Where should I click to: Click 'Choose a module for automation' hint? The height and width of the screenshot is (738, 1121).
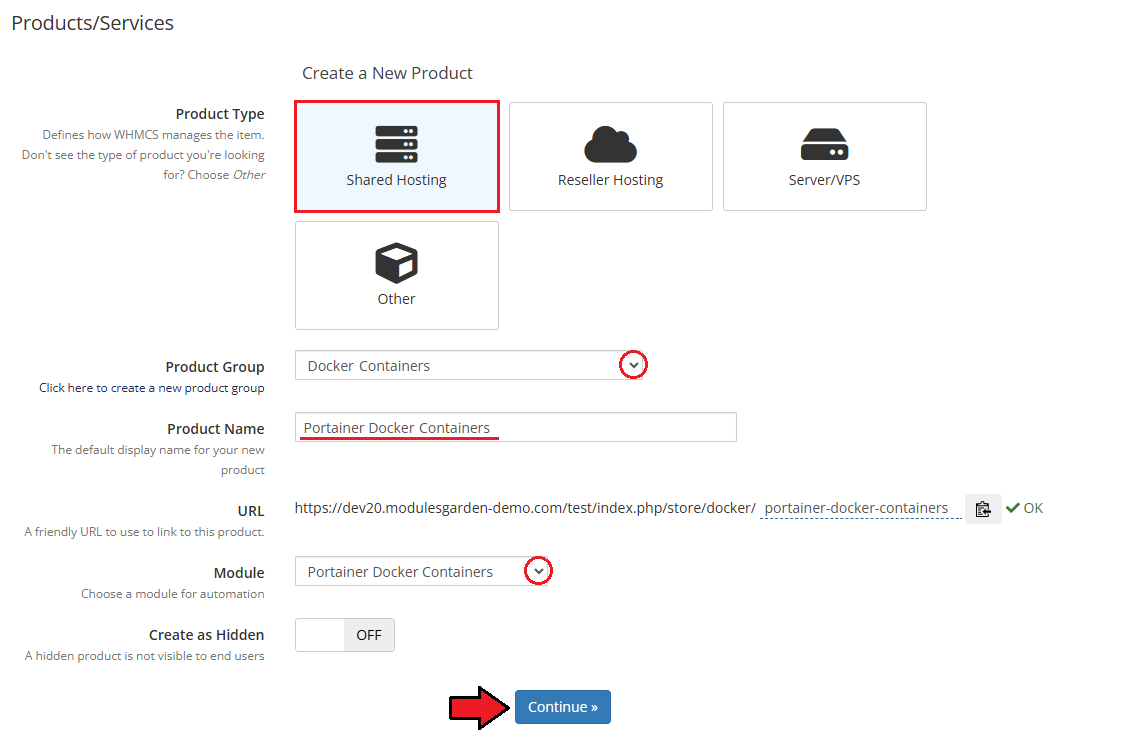coord(172,594)
